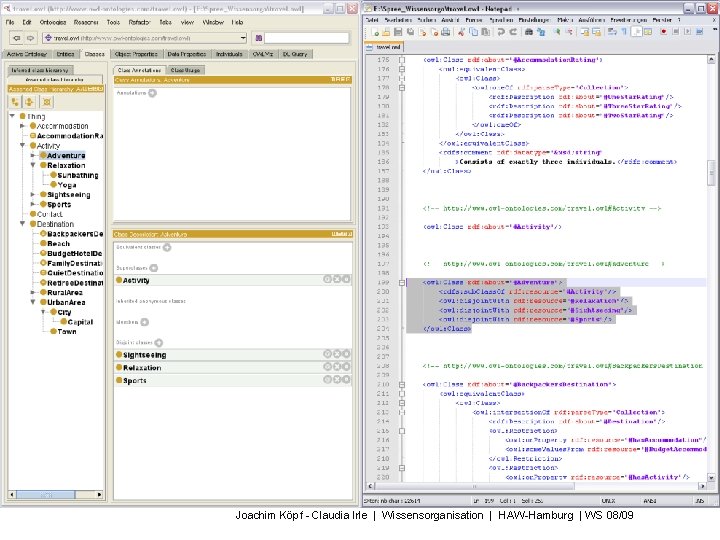720x540 pixels.
Task: Switch to the Individuals tab
Action: pos(229,54)
